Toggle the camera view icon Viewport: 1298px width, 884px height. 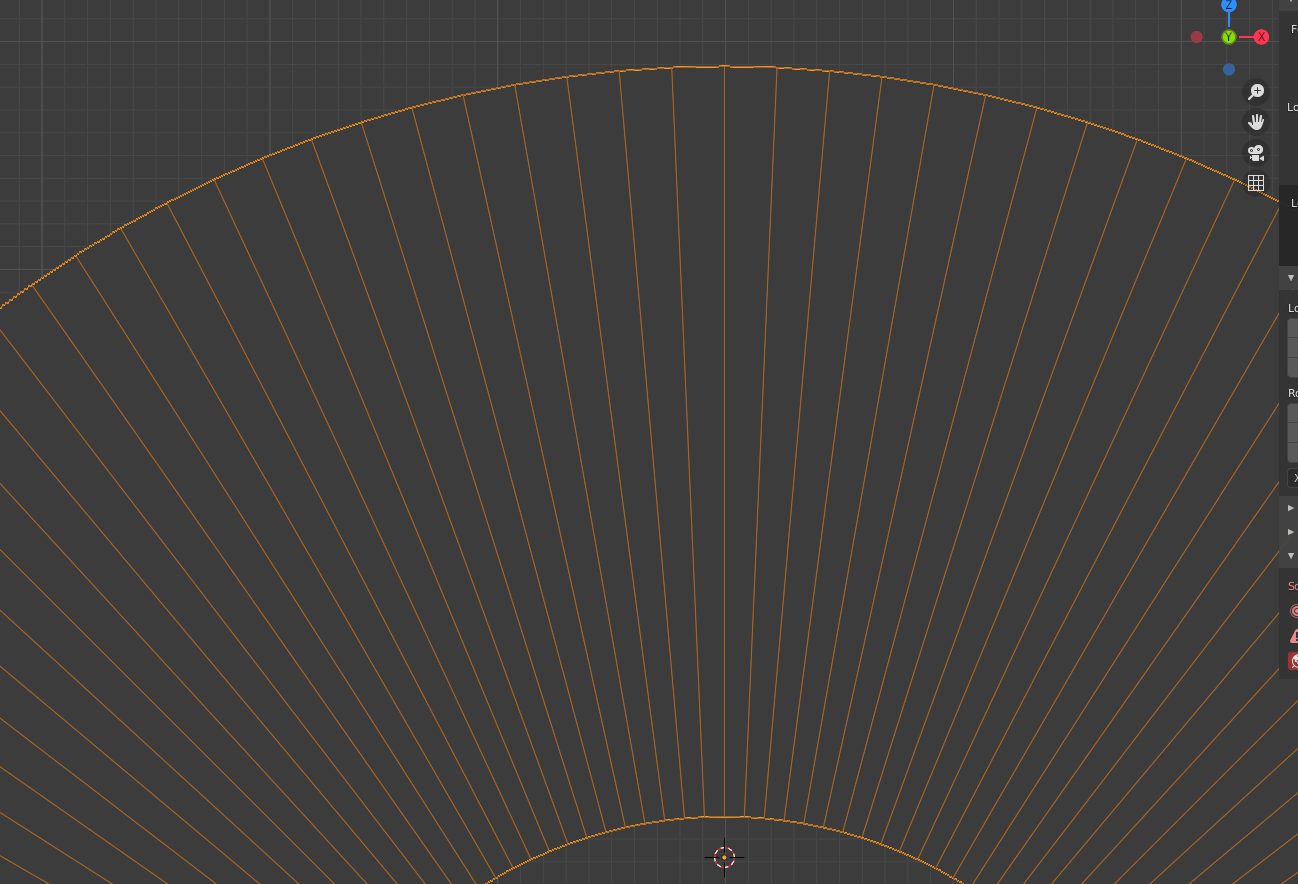pyautogui.click(x=1256, y=153)
